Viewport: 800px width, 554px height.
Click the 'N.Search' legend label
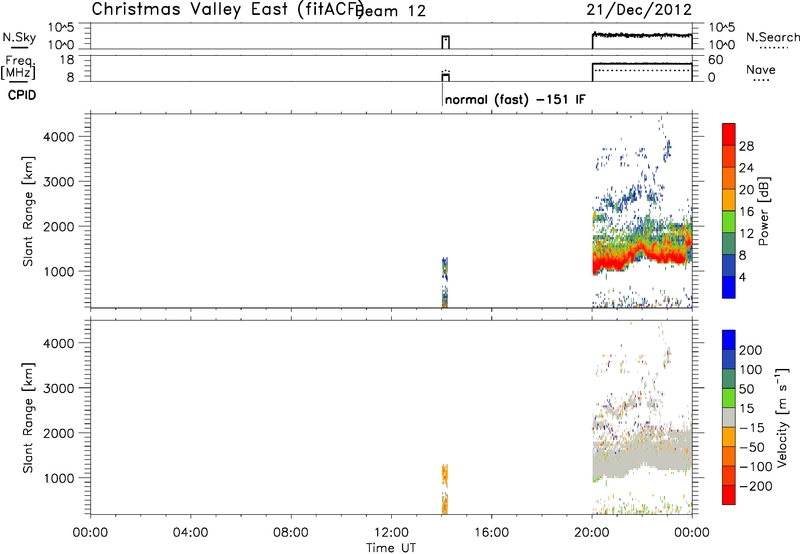pos(772,37)
